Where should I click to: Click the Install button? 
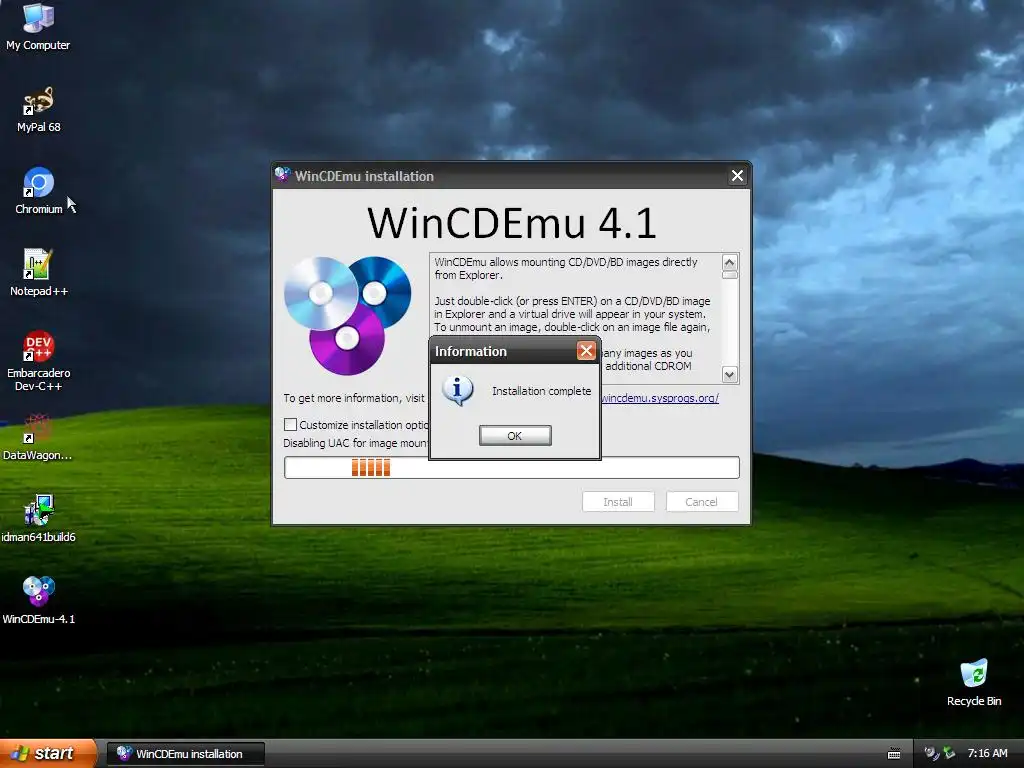618,502
